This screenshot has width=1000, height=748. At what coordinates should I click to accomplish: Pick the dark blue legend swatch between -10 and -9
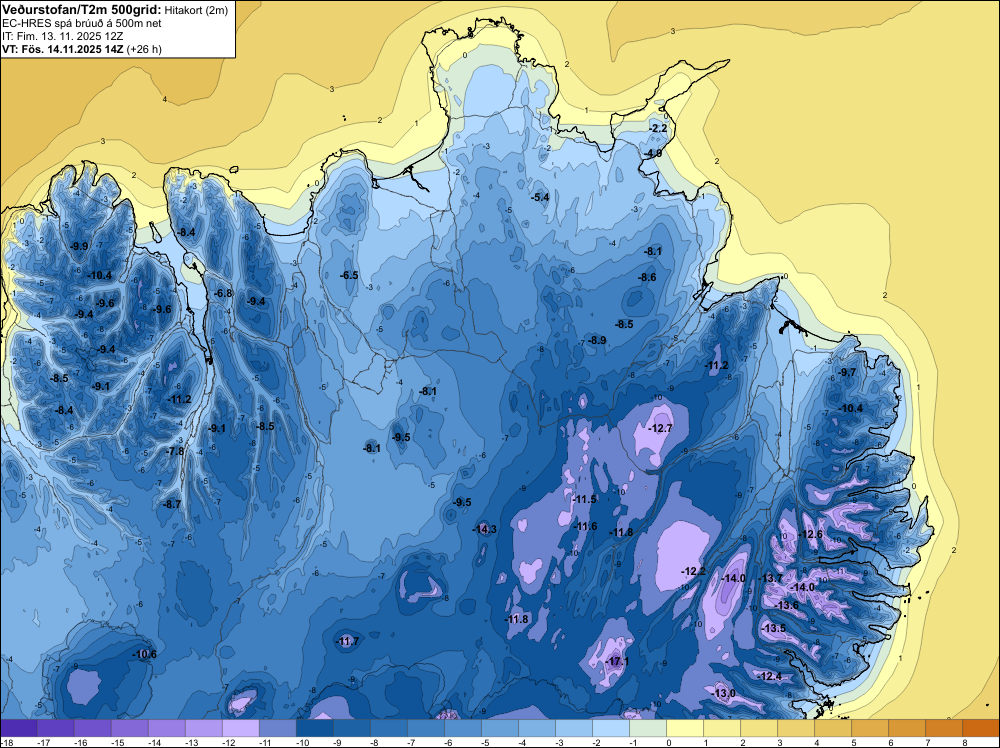click(315, 728)
